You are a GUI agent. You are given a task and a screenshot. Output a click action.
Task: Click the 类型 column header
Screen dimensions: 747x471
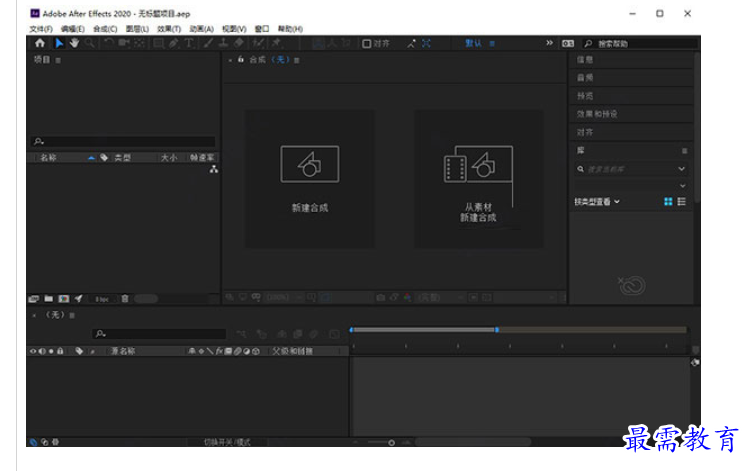click(122, 158)
